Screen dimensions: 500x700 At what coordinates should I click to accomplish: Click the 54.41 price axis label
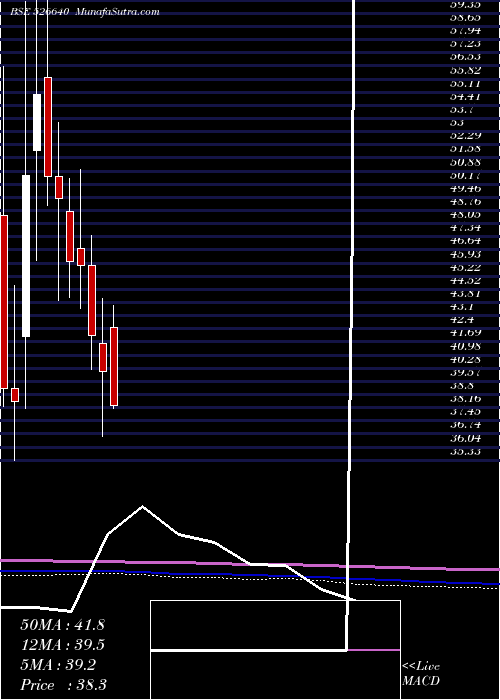465,96
